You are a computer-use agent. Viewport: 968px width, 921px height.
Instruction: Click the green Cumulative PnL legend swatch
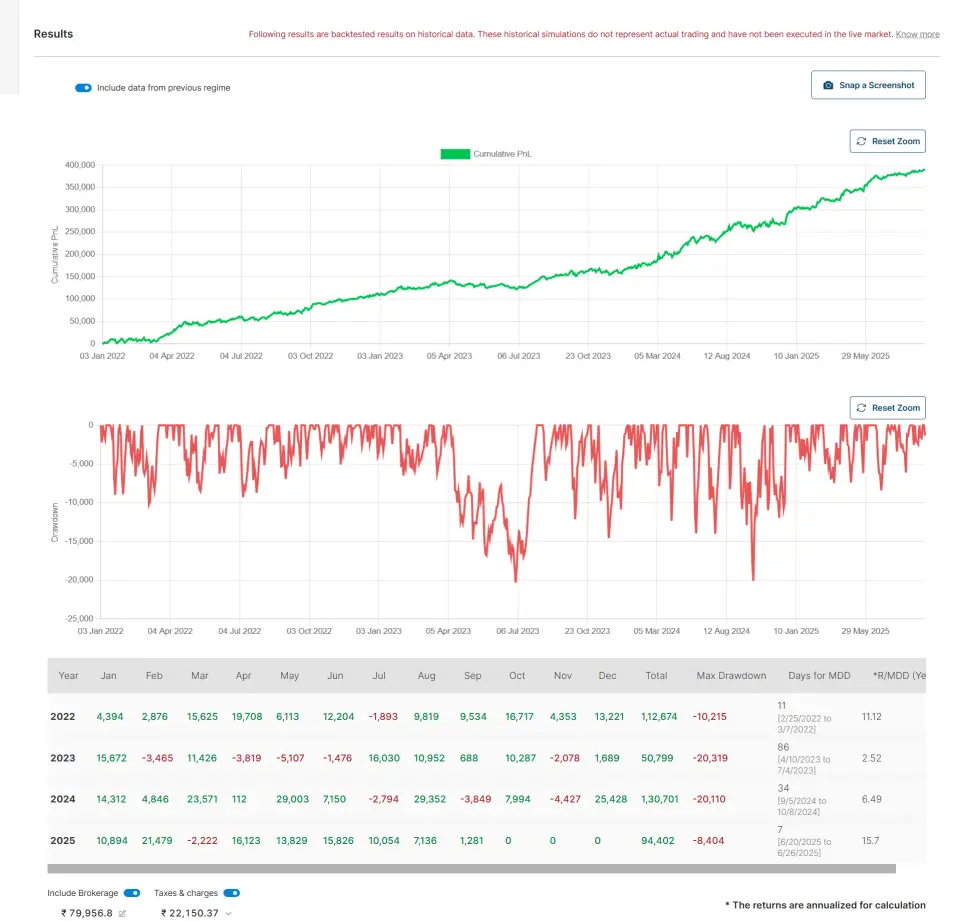coord(455,154)
